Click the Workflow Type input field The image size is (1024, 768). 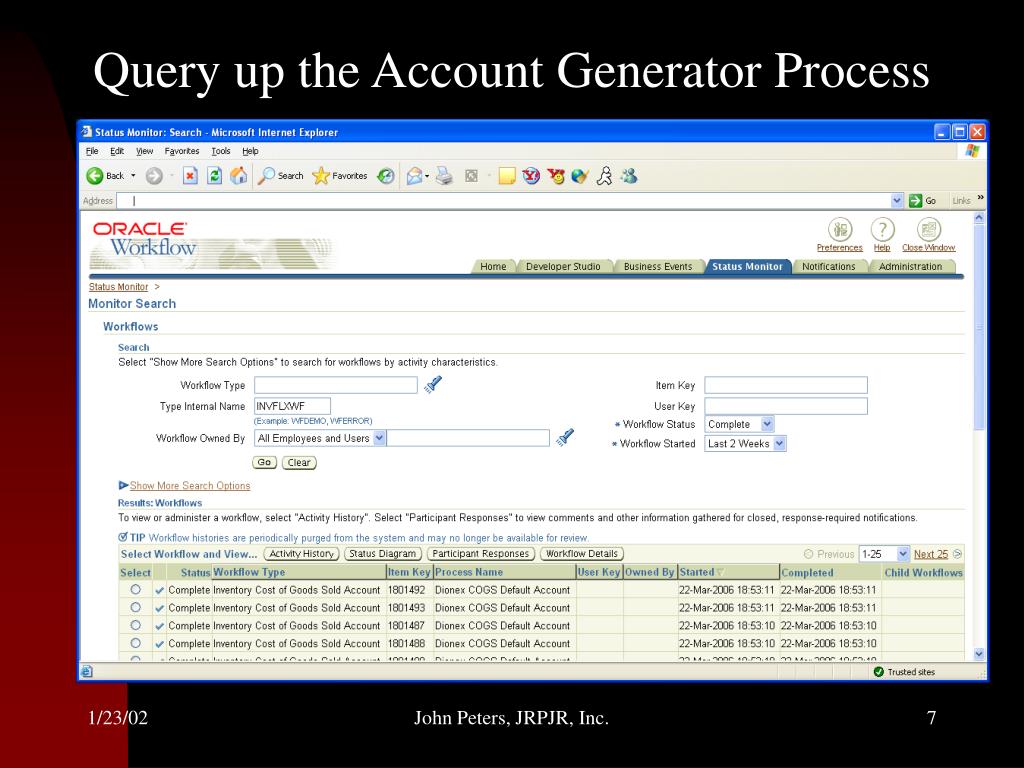coord(336,385)
